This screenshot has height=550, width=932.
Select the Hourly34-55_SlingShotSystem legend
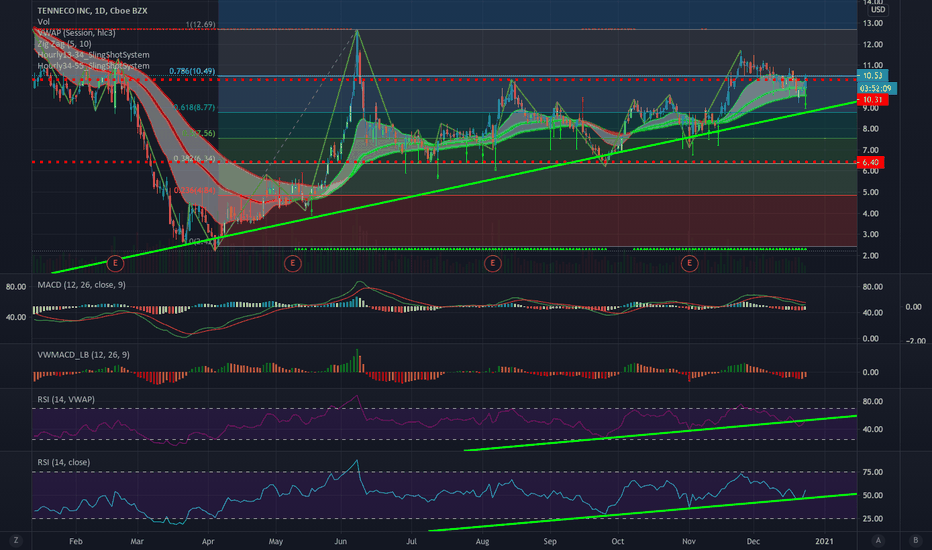(x=93, y=66)
